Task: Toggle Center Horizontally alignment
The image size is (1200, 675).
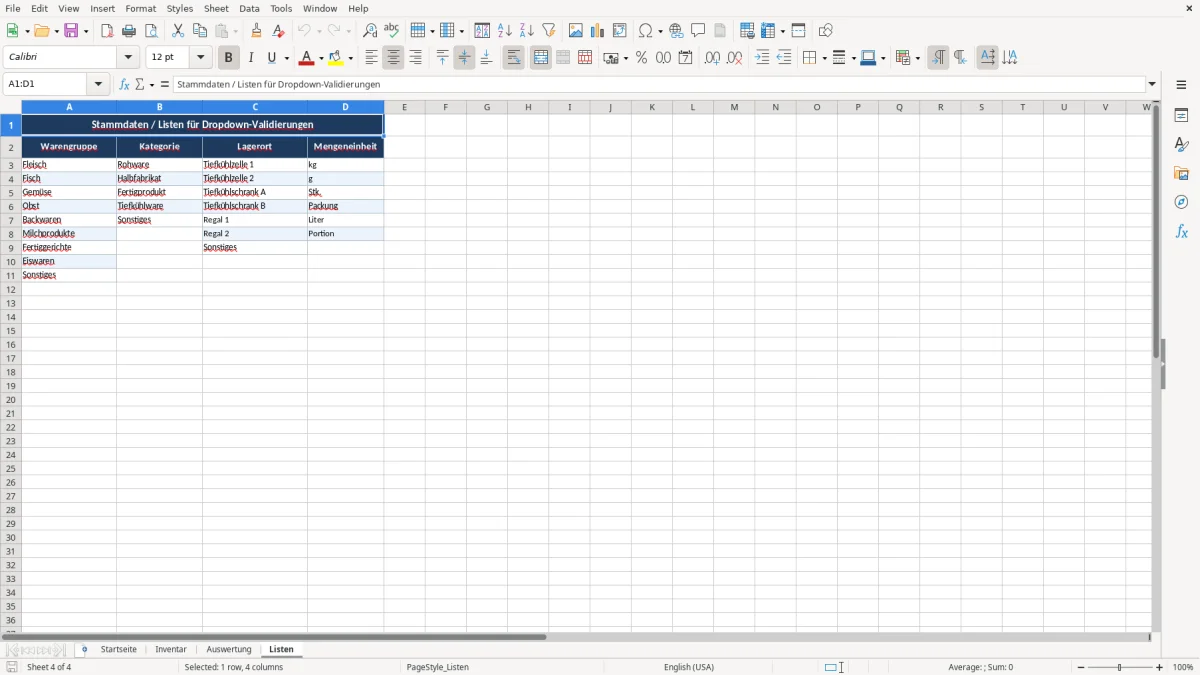Action: point(393,58)
